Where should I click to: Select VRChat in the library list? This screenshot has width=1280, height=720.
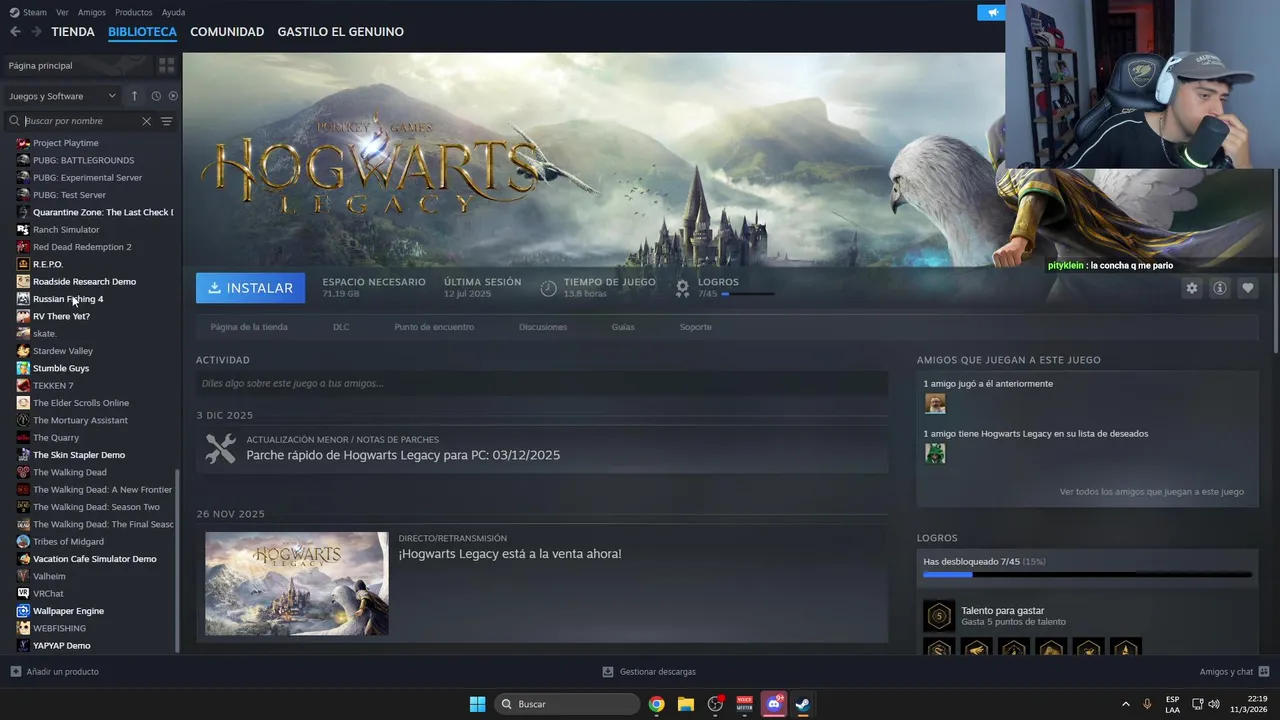tap(48, 593)
